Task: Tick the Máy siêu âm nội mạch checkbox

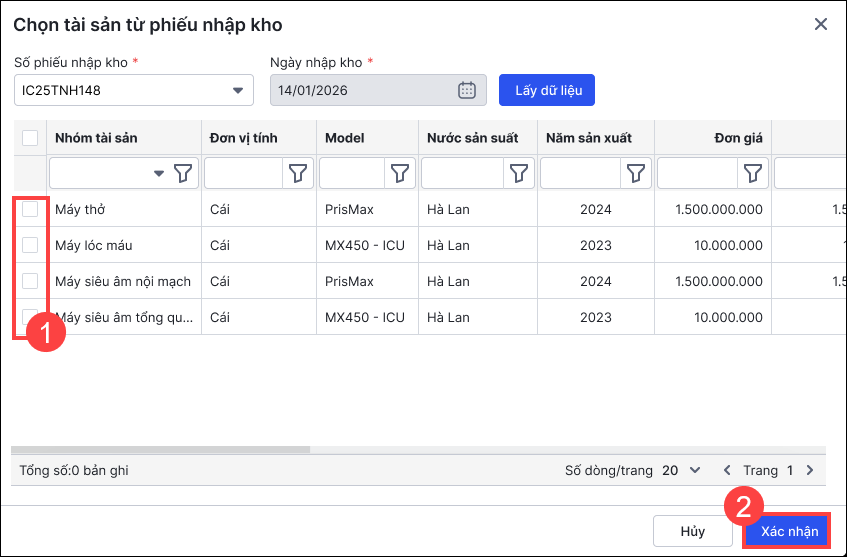Action: coord(30,281)
